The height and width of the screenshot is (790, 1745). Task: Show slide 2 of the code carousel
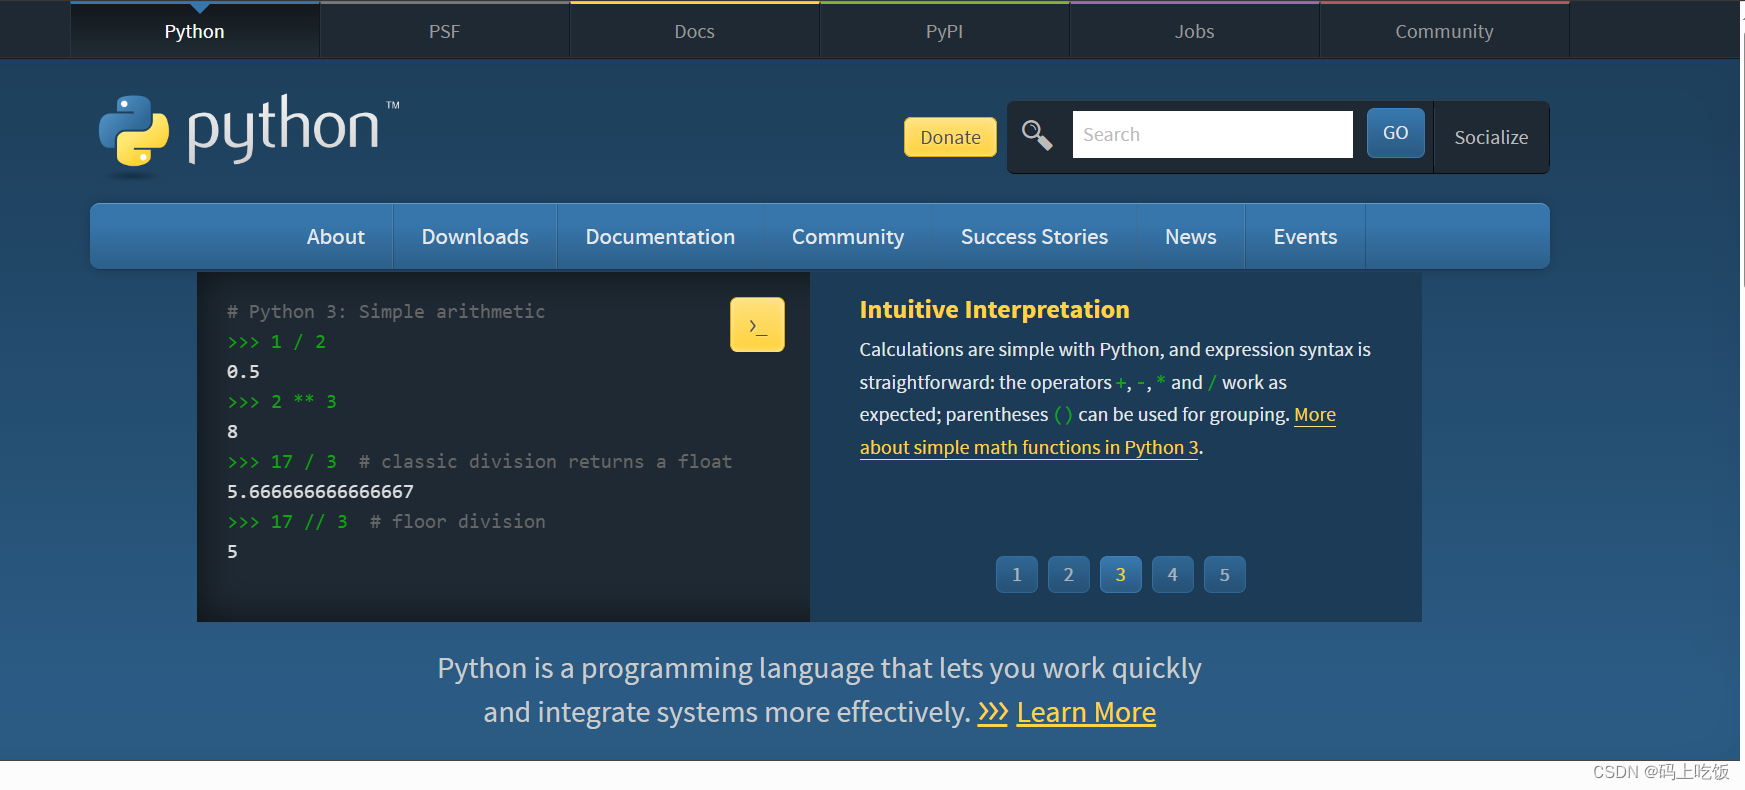[x=1069, y=575]
